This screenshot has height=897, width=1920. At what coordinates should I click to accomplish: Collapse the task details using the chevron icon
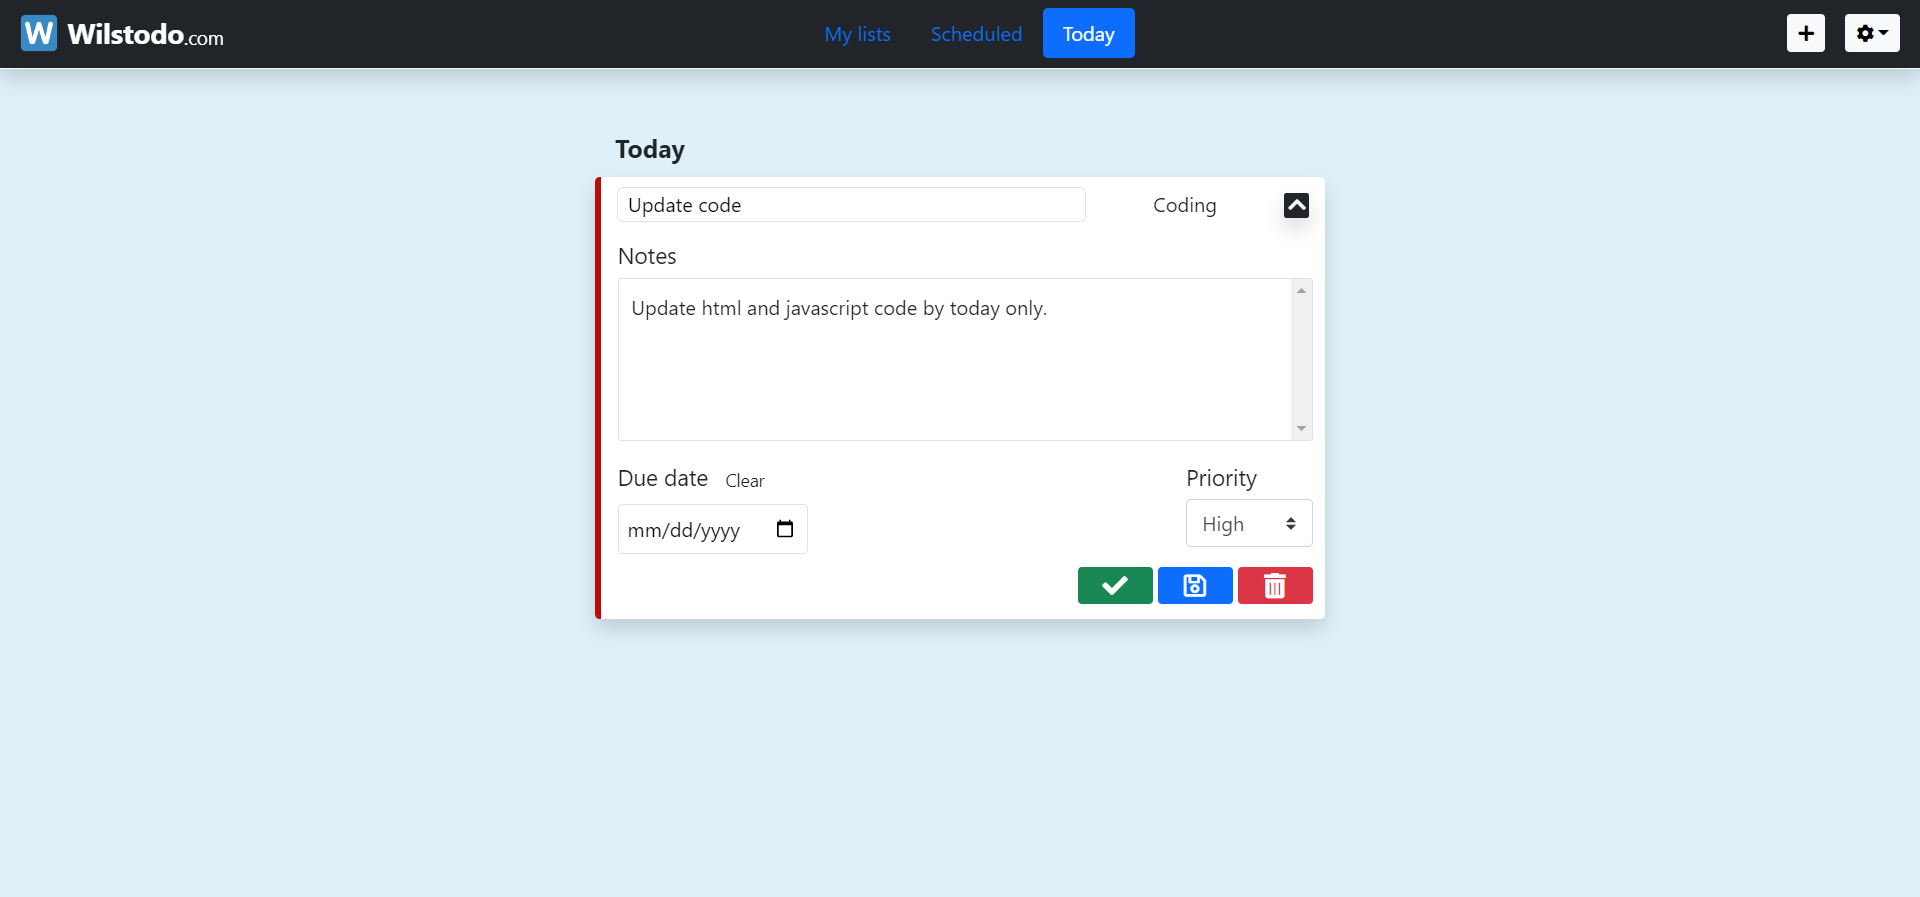point(1296,205)
